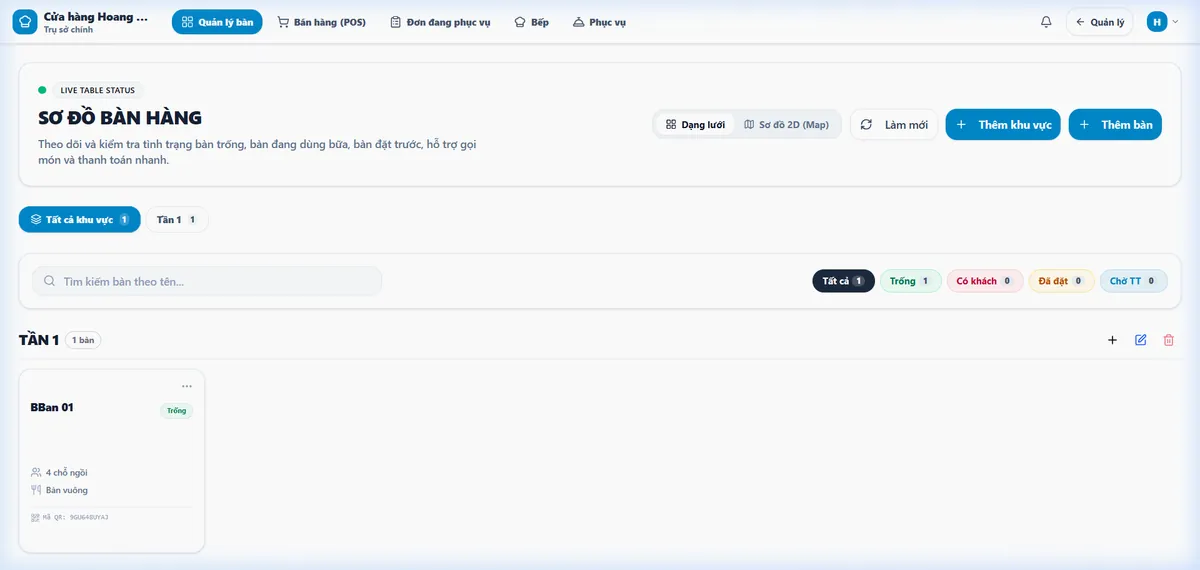Click the Trụ sở chính subtitle
This screenshot has width=1200, height=570.
click(x=68, y=30)
